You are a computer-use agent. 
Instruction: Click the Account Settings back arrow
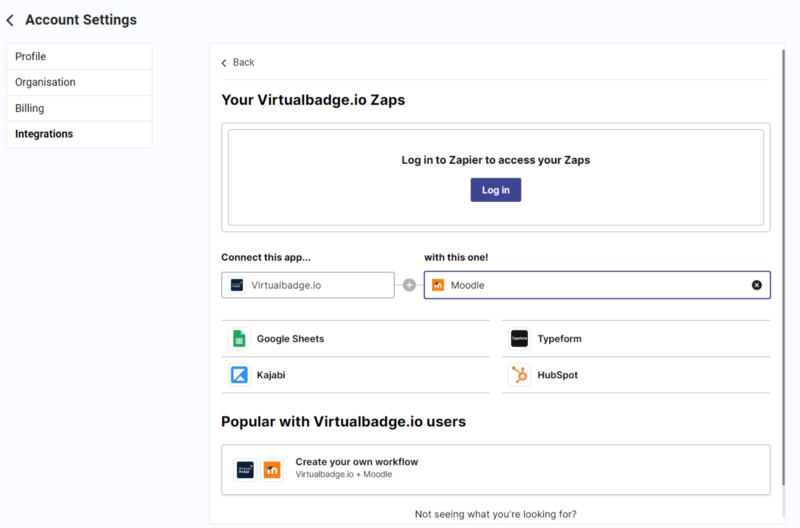[10, 20]
